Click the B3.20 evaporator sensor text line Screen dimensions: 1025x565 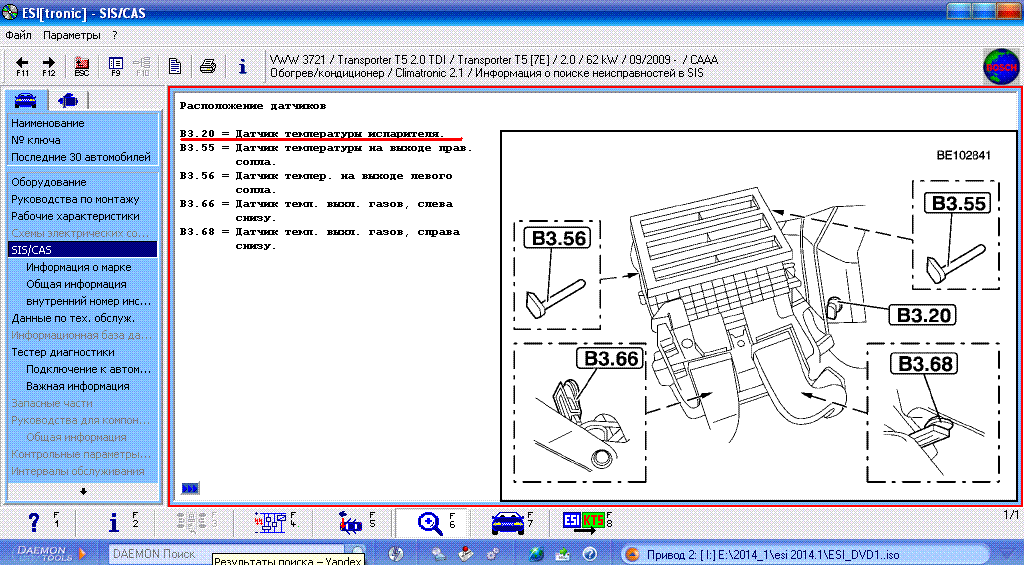click(312, 133)
